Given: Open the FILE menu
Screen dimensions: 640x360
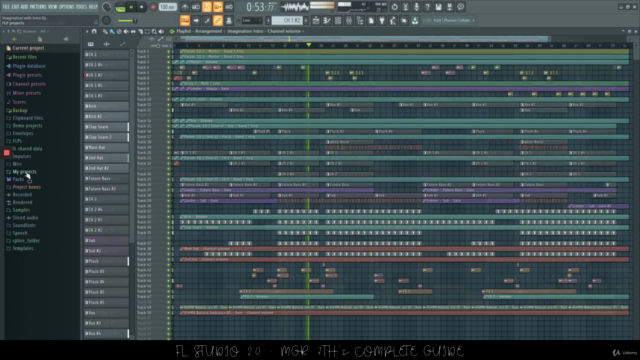Looking at the screenshot, I should (x=6, y=7).
